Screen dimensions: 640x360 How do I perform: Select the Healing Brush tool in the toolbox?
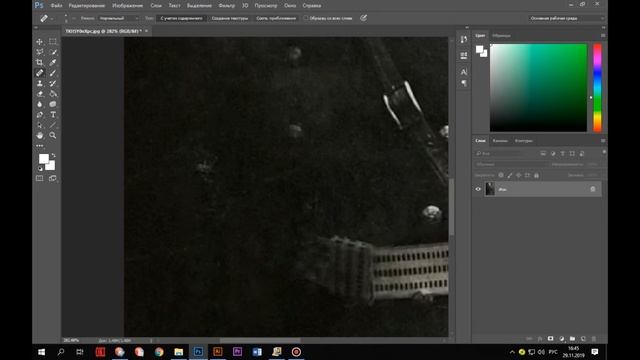[x=40, y=73]
